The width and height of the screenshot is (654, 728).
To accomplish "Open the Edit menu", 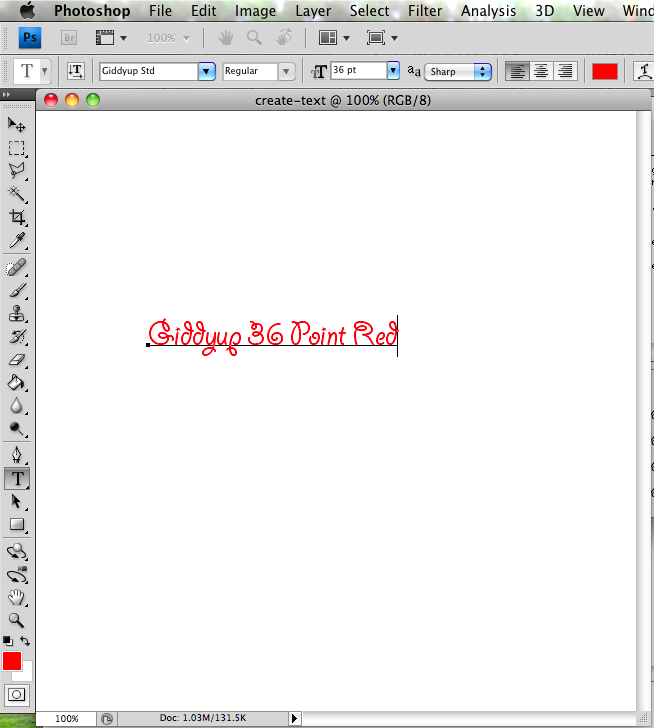I will pos(204,11).
